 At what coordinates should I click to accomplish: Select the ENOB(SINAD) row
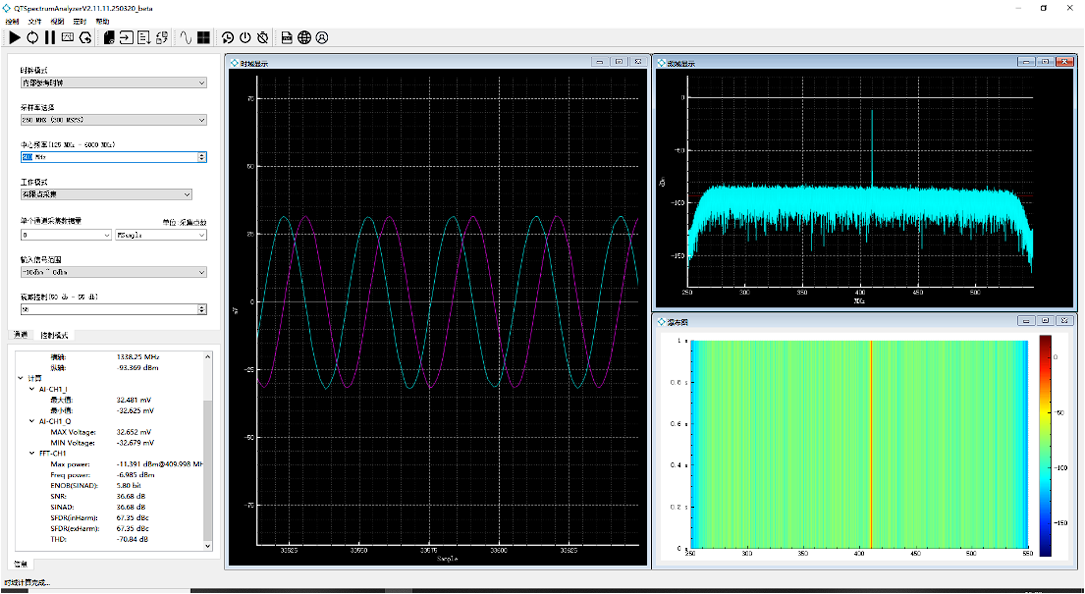[111, 485]
